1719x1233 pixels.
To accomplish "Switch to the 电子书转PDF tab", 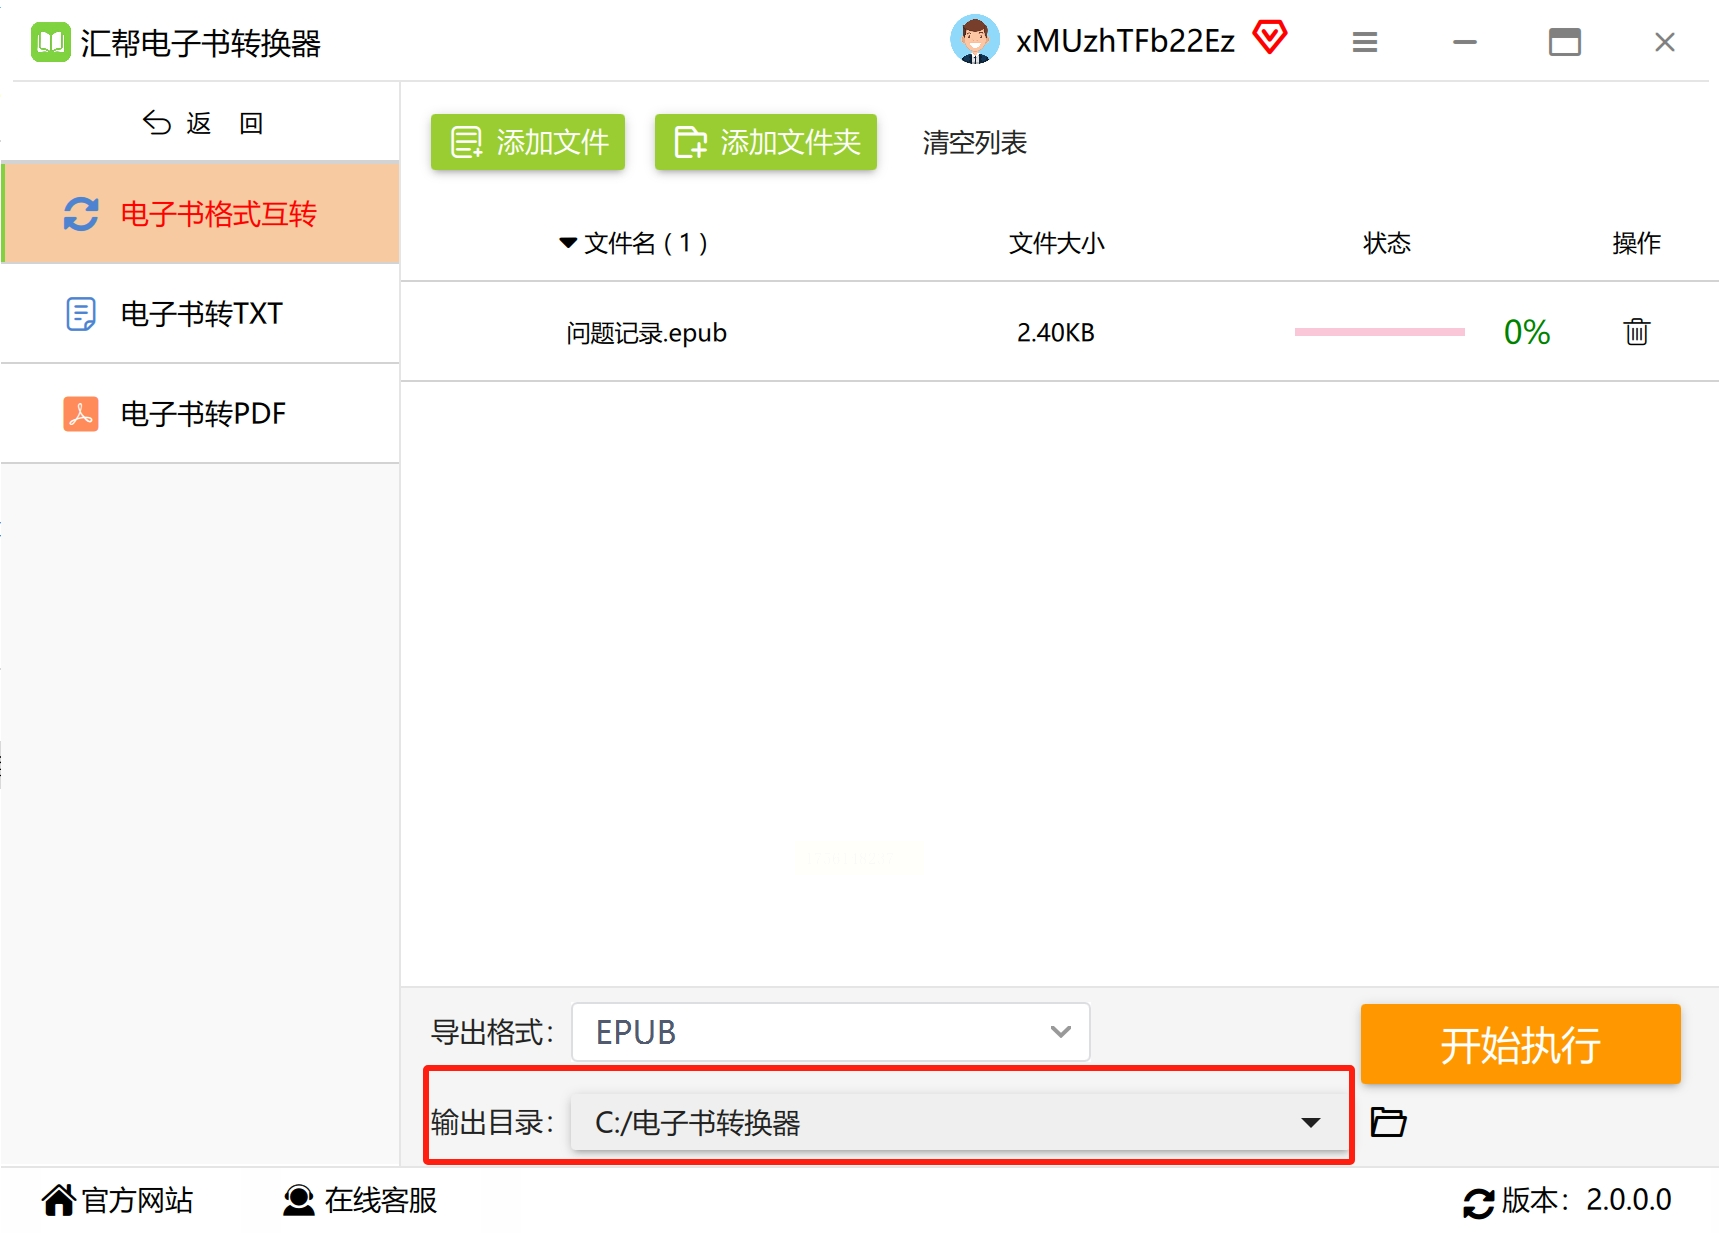I will tap(201, 413).
